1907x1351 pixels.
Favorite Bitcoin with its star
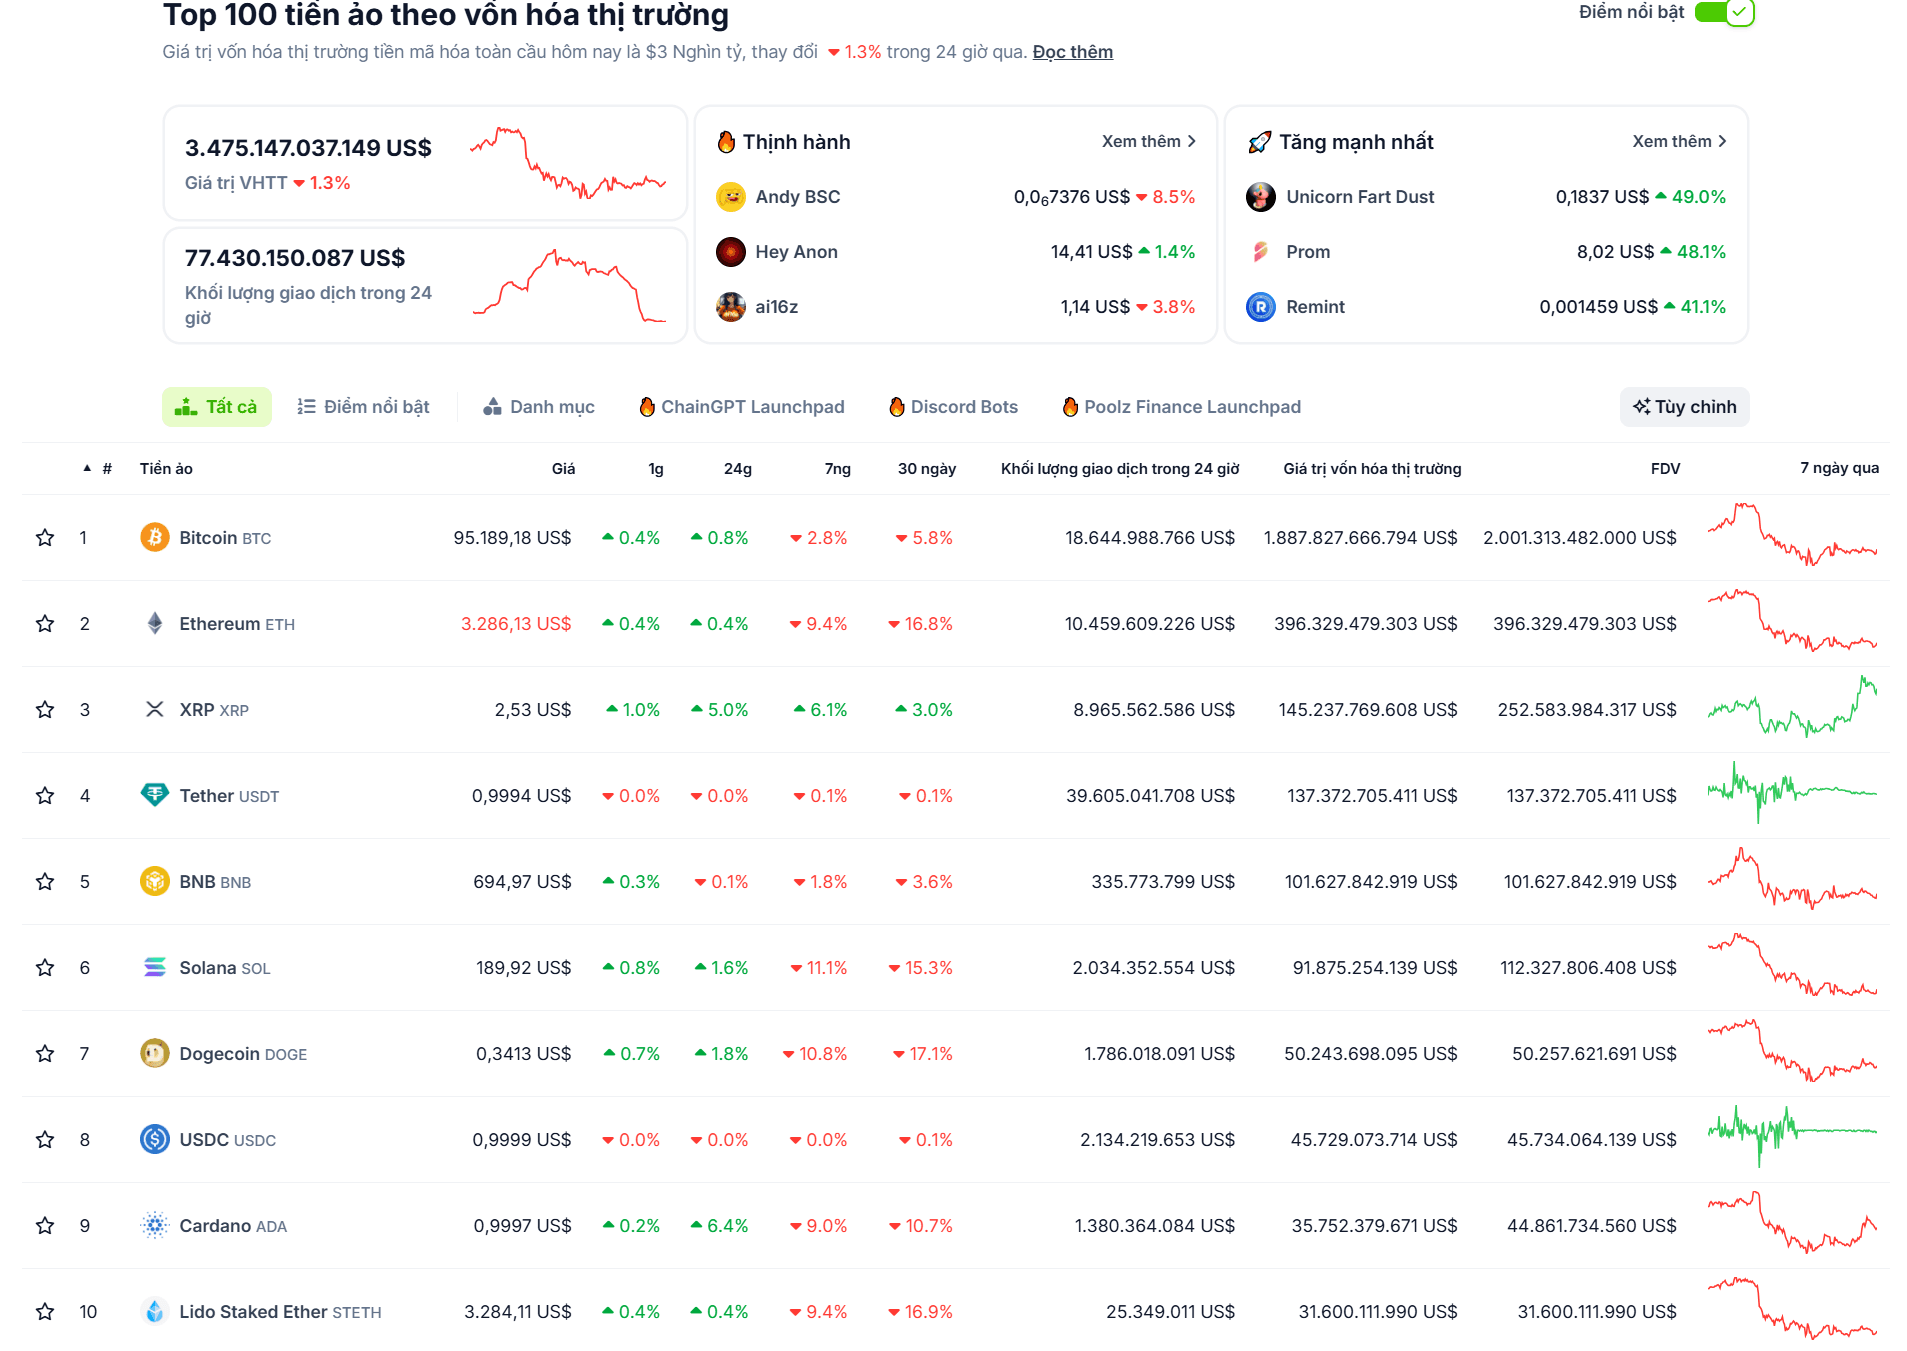pyautogui.click(x=45, y=537)
